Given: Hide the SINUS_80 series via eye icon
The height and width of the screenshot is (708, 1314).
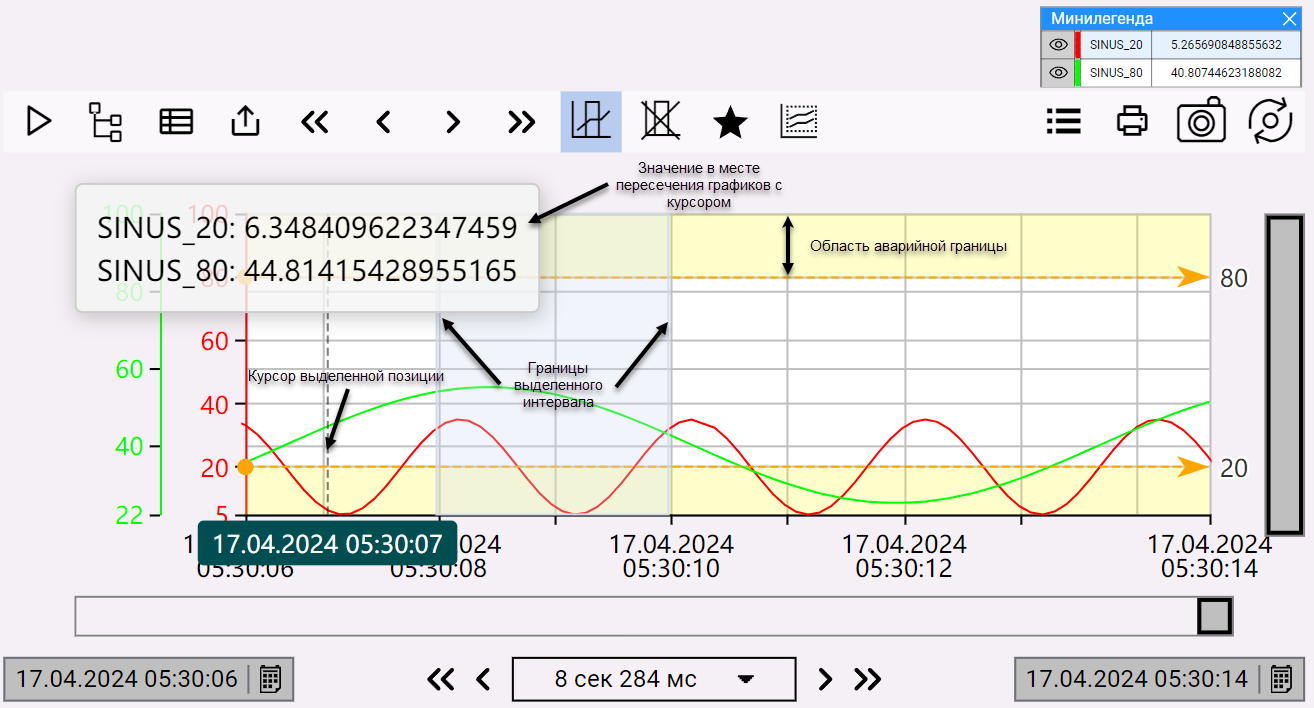Looking at the screenshot, I should tap(1057, 73).
